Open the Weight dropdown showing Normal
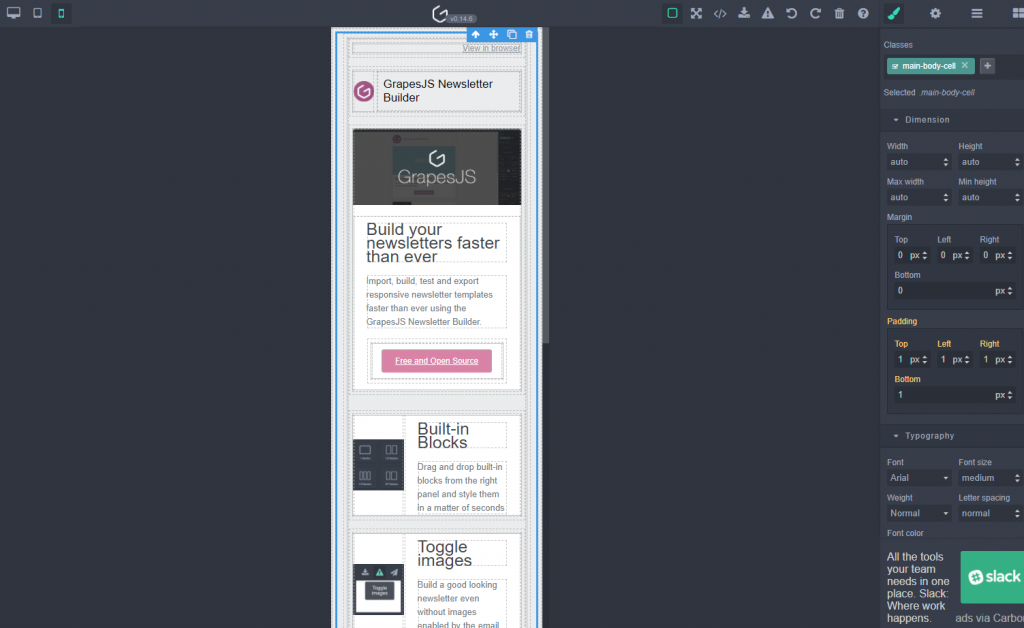This screenshot has width=1024, height=628. coord(918,513)
